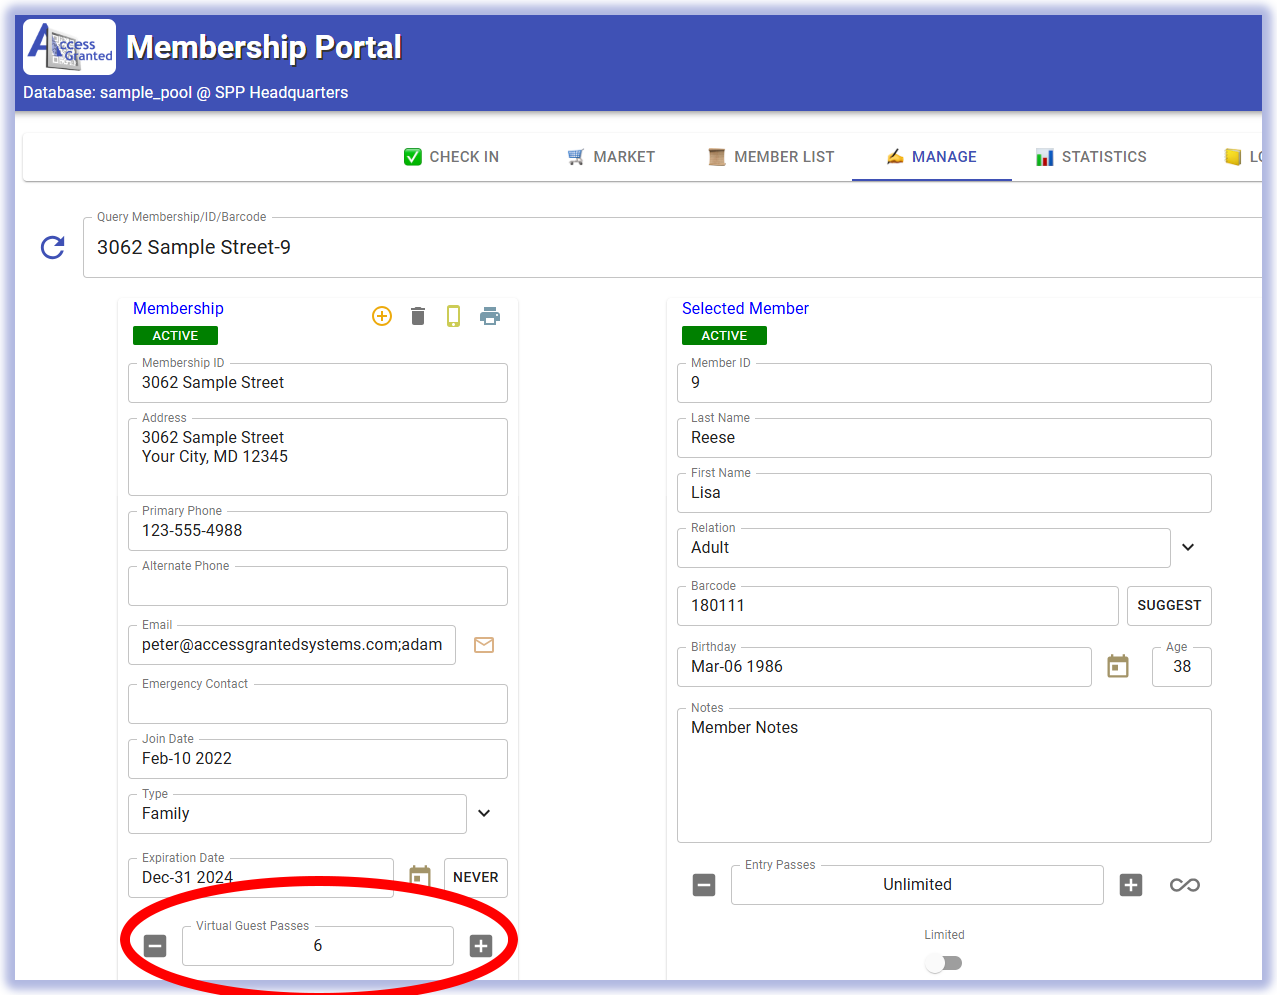Screen dimensions: 1277x995
Task: Click the Address text area
Action: coord(318,457)
